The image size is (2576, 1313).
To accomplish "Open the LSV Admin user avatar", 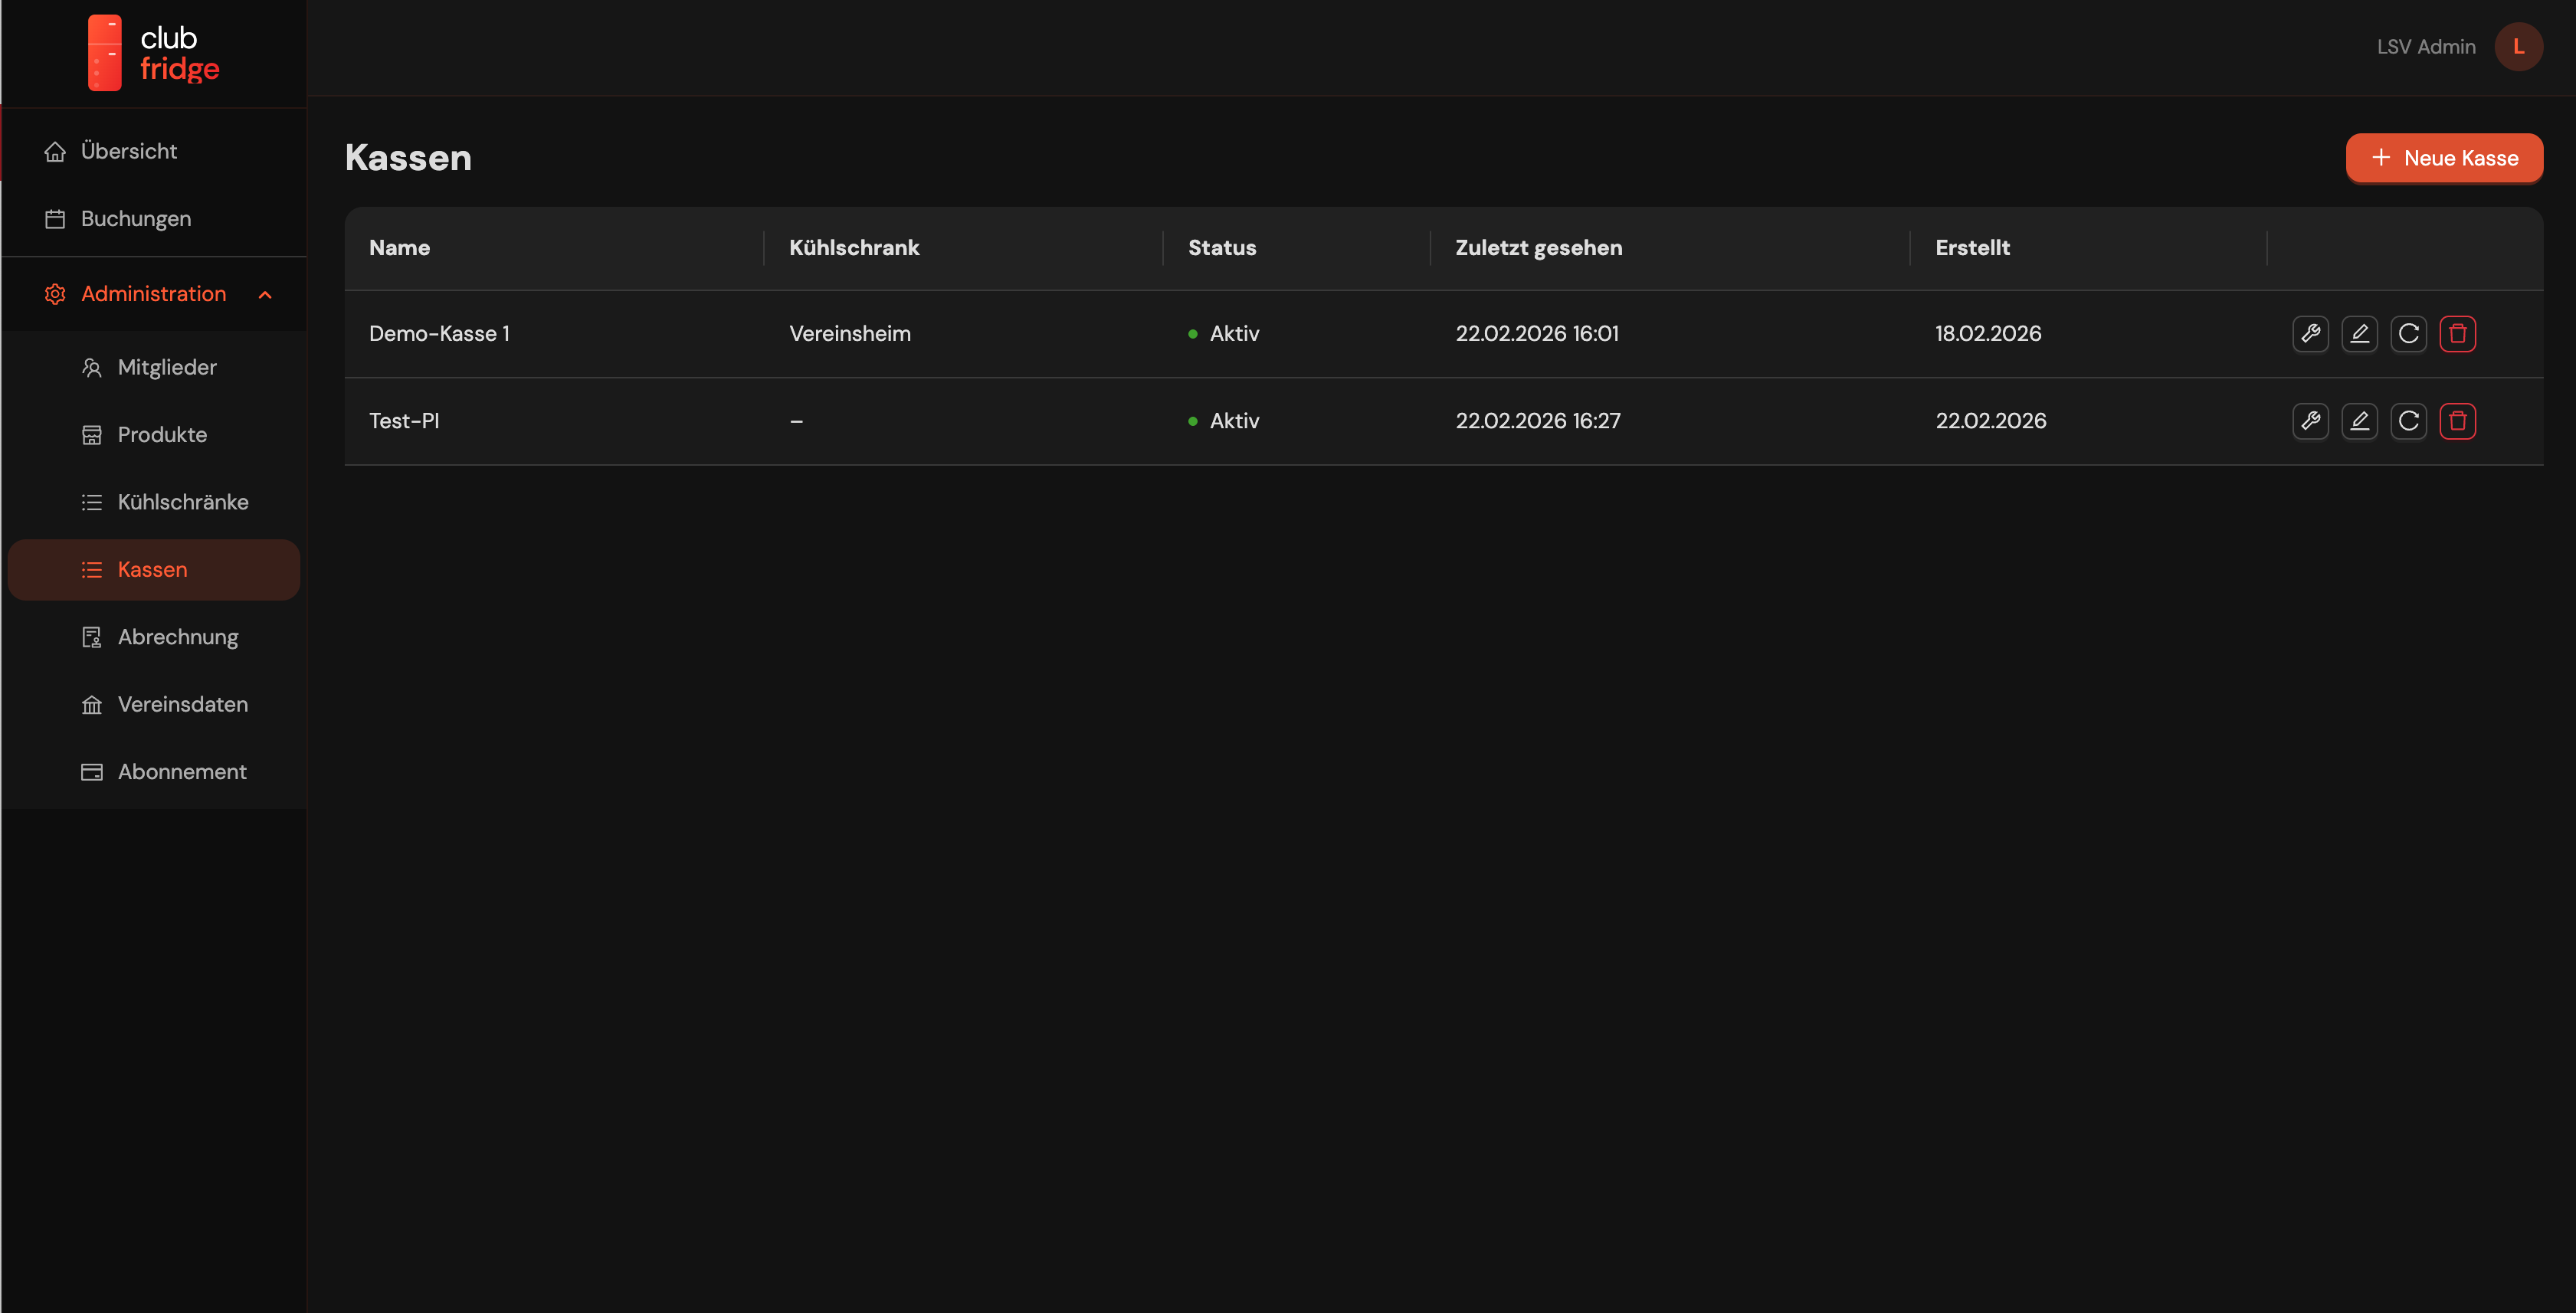I will 2518,47.
